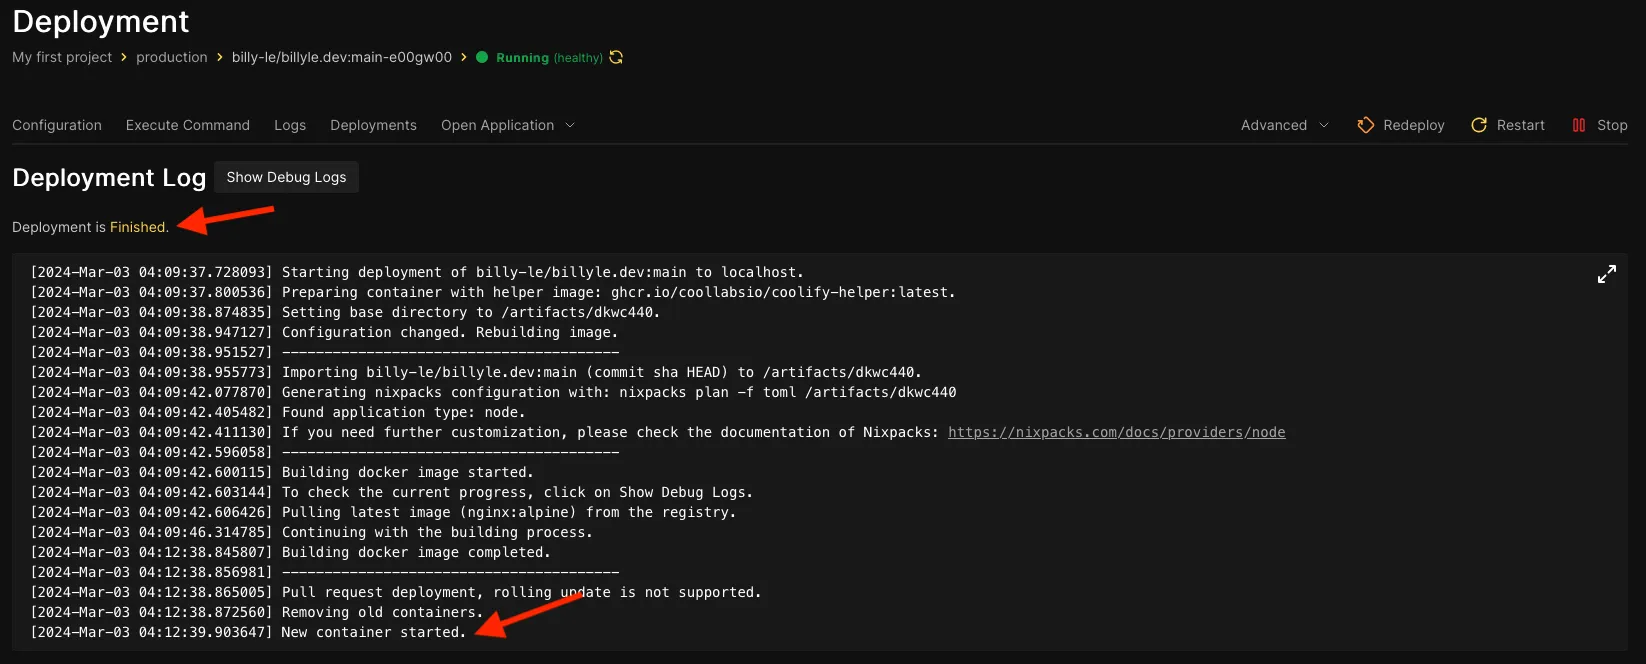Viewport: 1646px width, 664px height.
Task: Open the Logs tab
Action: click(290, 125)
